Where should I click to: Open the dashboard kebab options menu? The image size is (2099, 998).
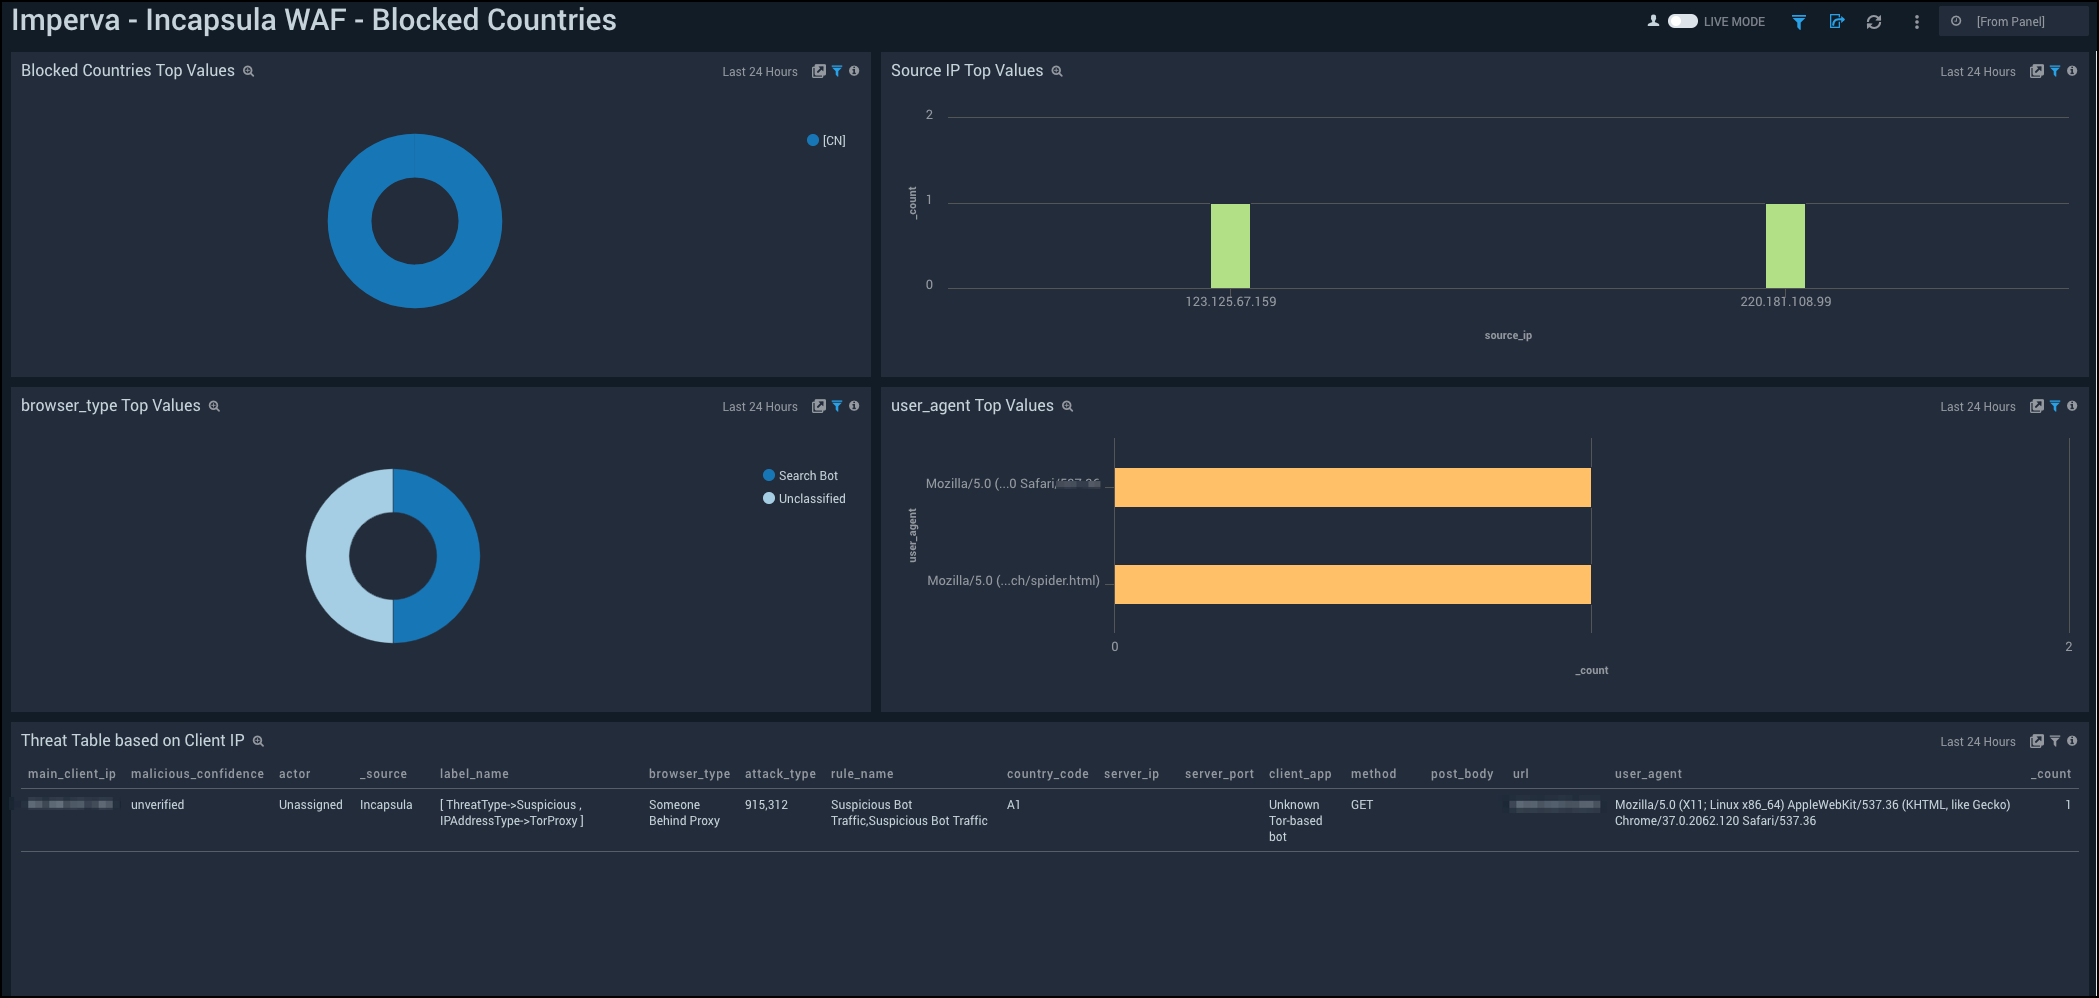coord(1916,20)
